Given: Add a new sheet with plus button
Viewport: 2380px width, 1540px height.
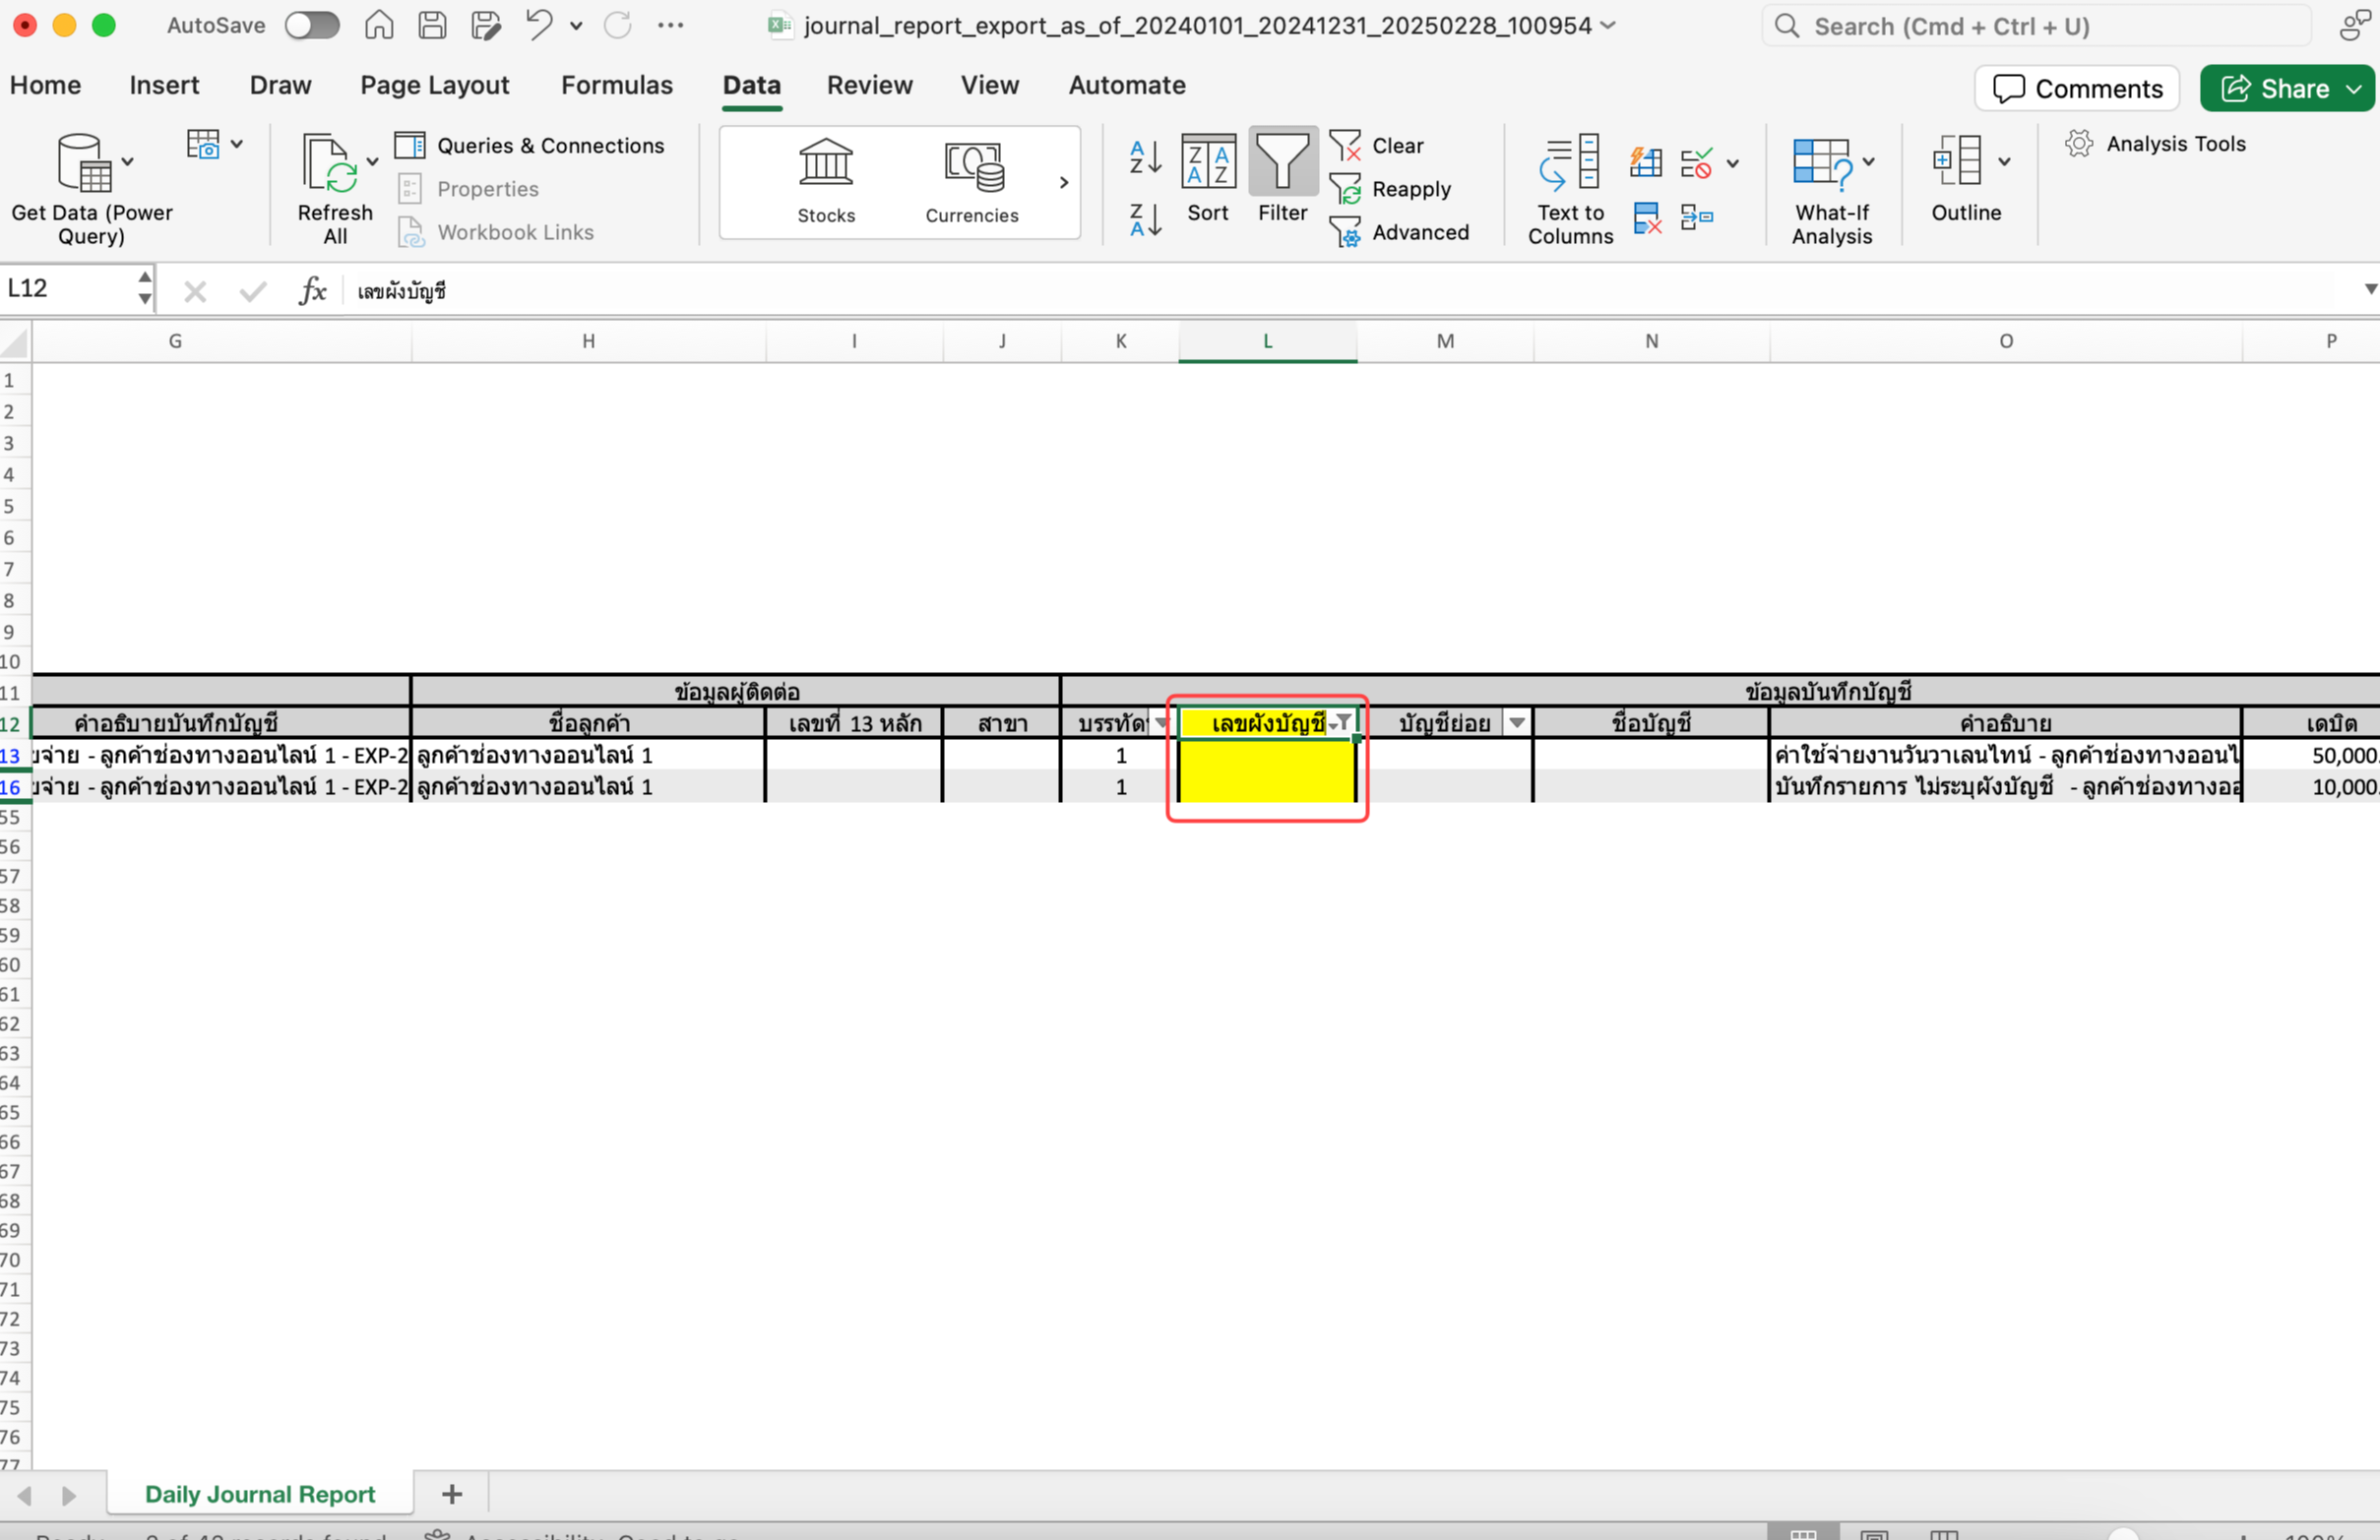Looking at the screenshot, I should pyautogui.click(x=452, y=1494).
